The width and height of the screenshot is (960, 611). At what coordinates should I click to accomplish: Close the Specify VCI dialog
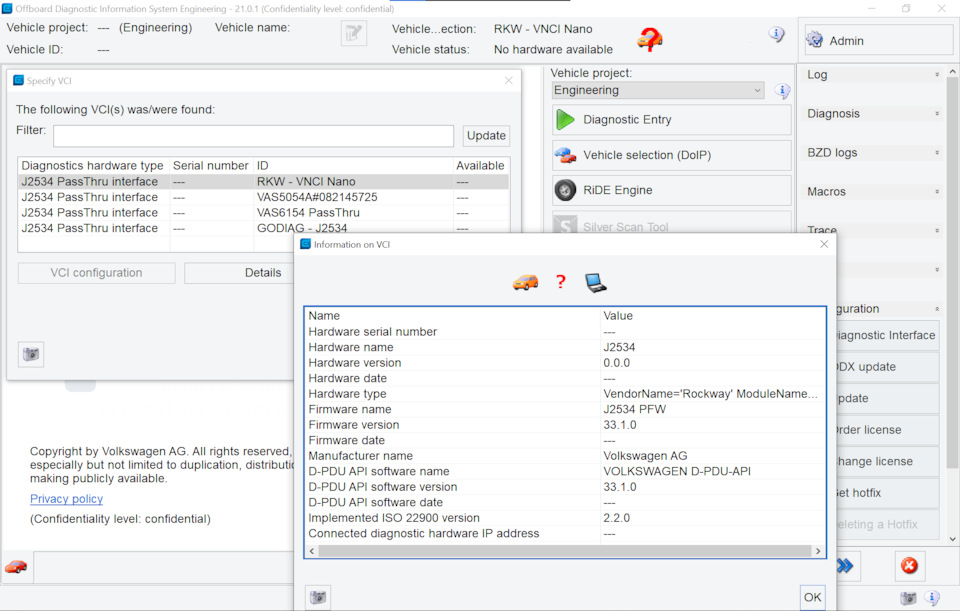508,81
